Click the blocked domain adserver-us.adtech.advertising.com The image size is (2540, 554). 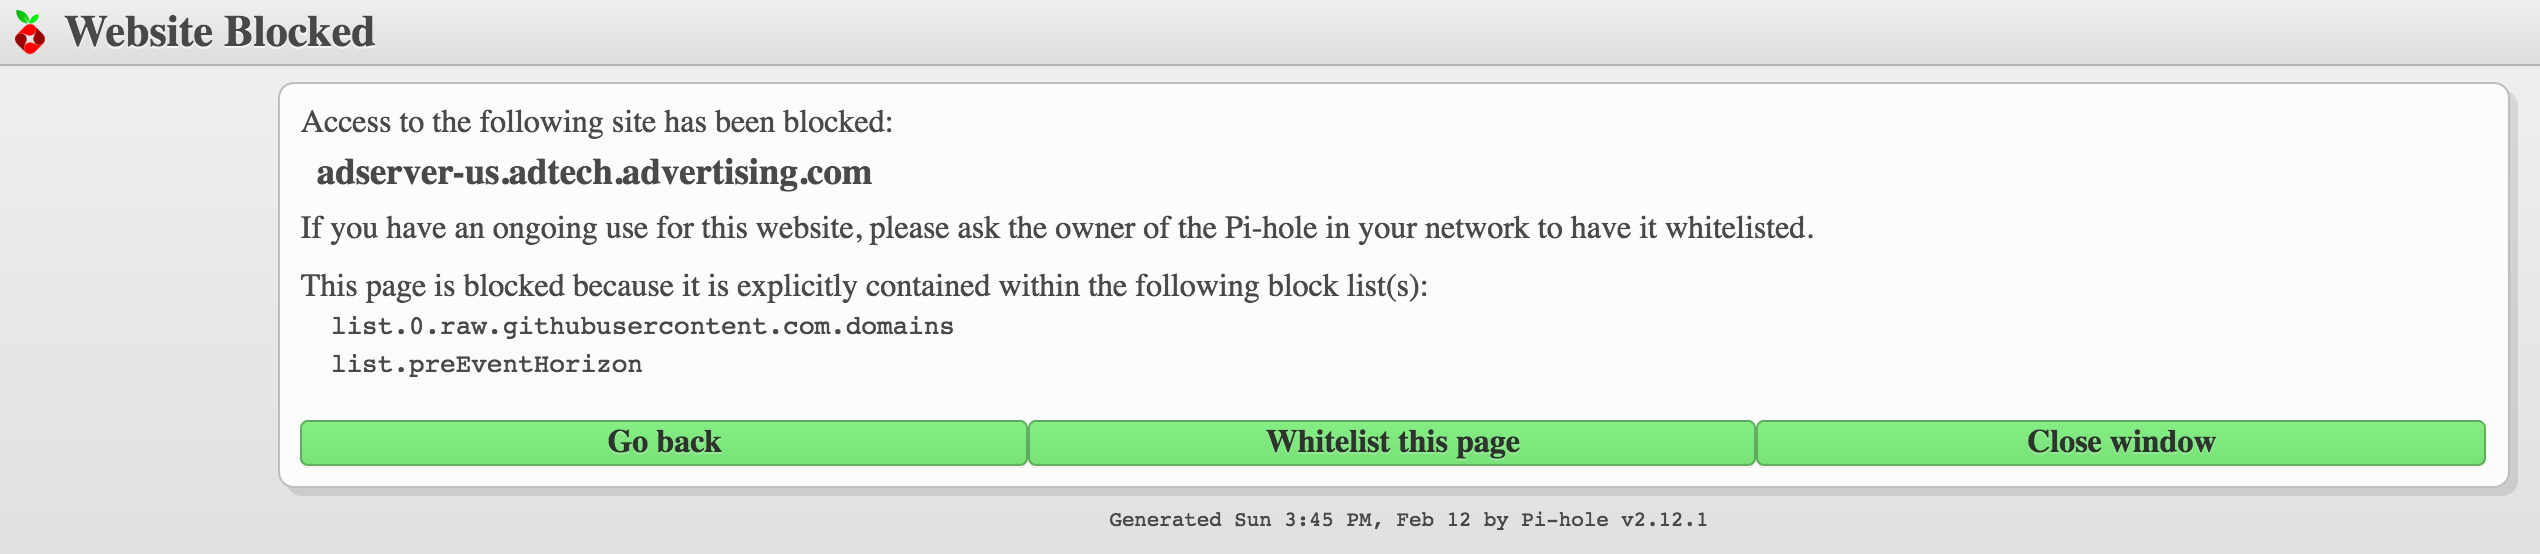(594, 173)
